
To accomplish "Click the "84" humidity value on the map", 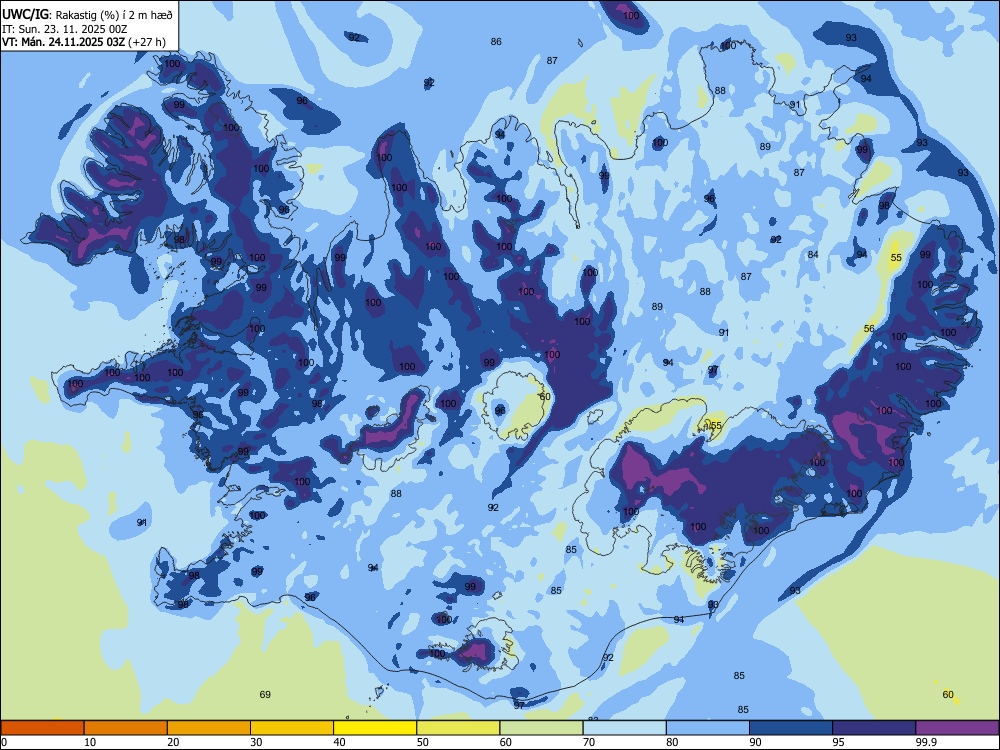I will 813,254.
